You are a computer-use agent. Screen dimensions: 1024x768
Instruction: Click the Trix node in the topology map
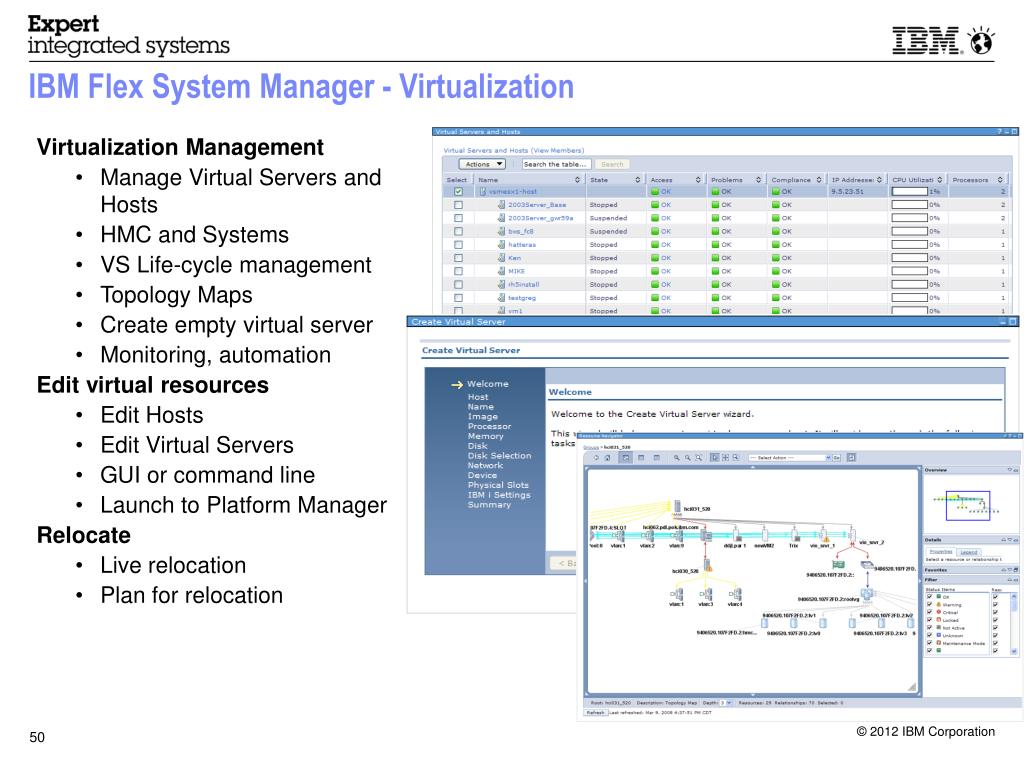(x=794, y=536)
